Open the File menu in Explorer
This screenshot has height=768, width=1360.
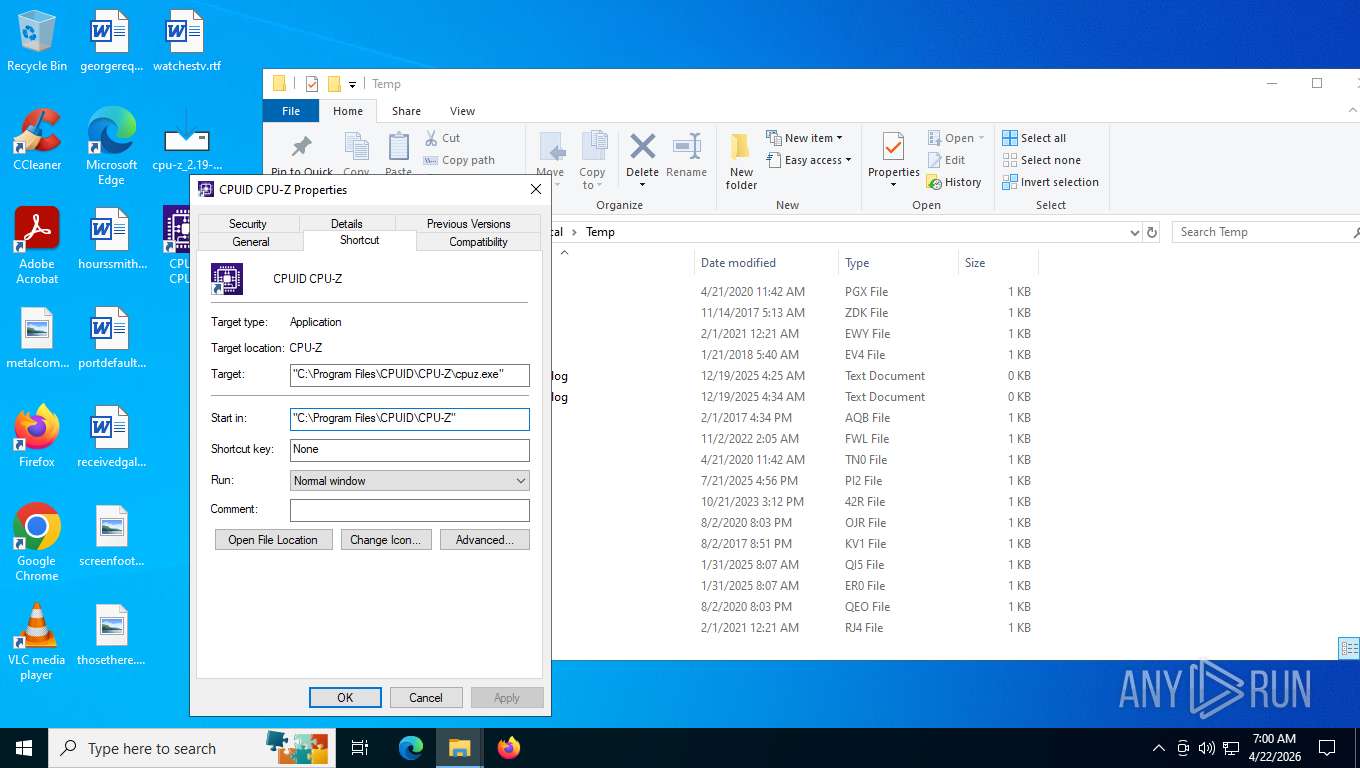click(x=291, y=111)
